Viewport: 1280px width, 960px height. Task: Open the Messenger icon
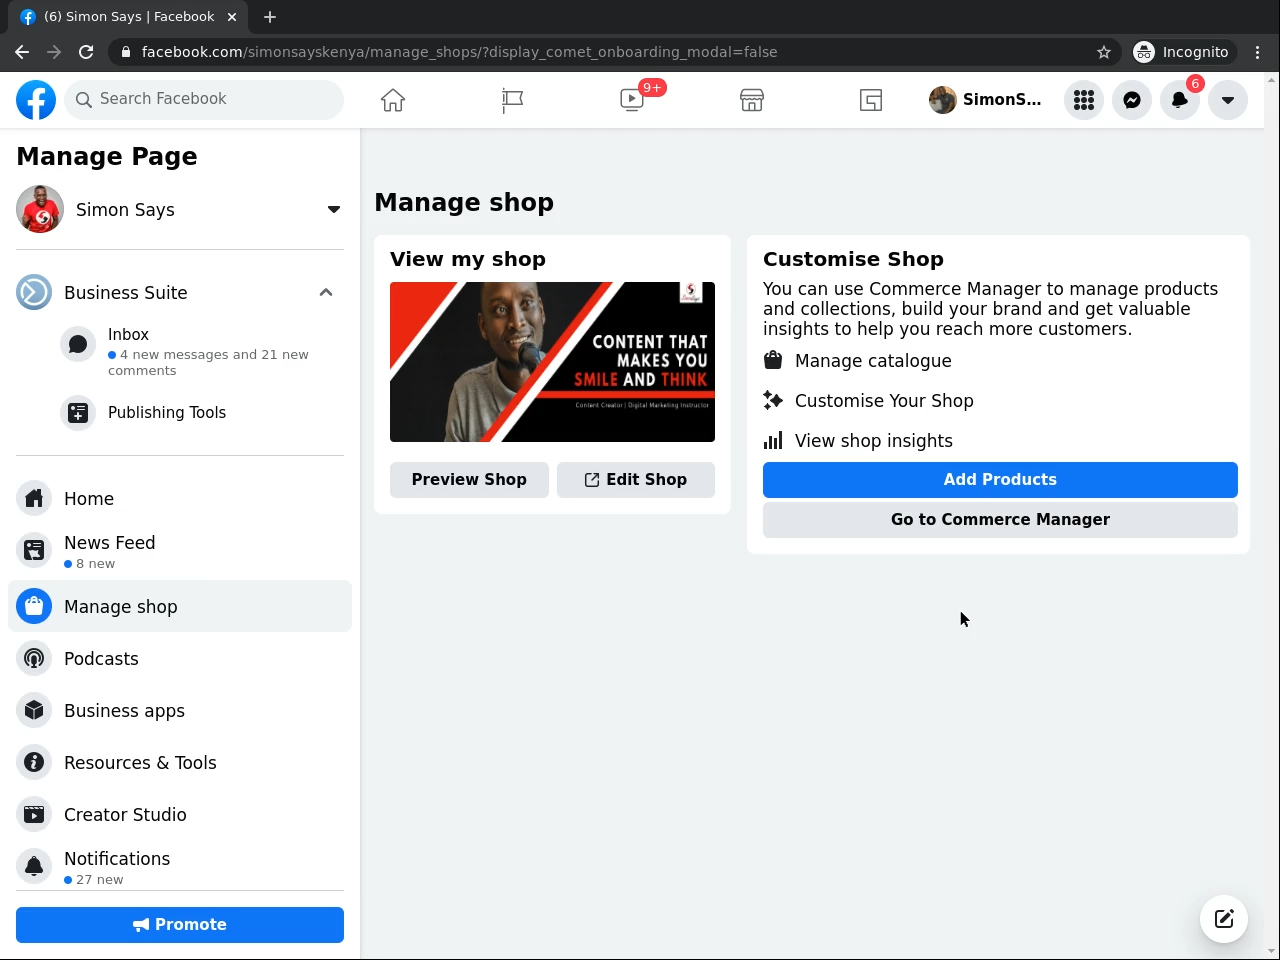(1132, 100)
